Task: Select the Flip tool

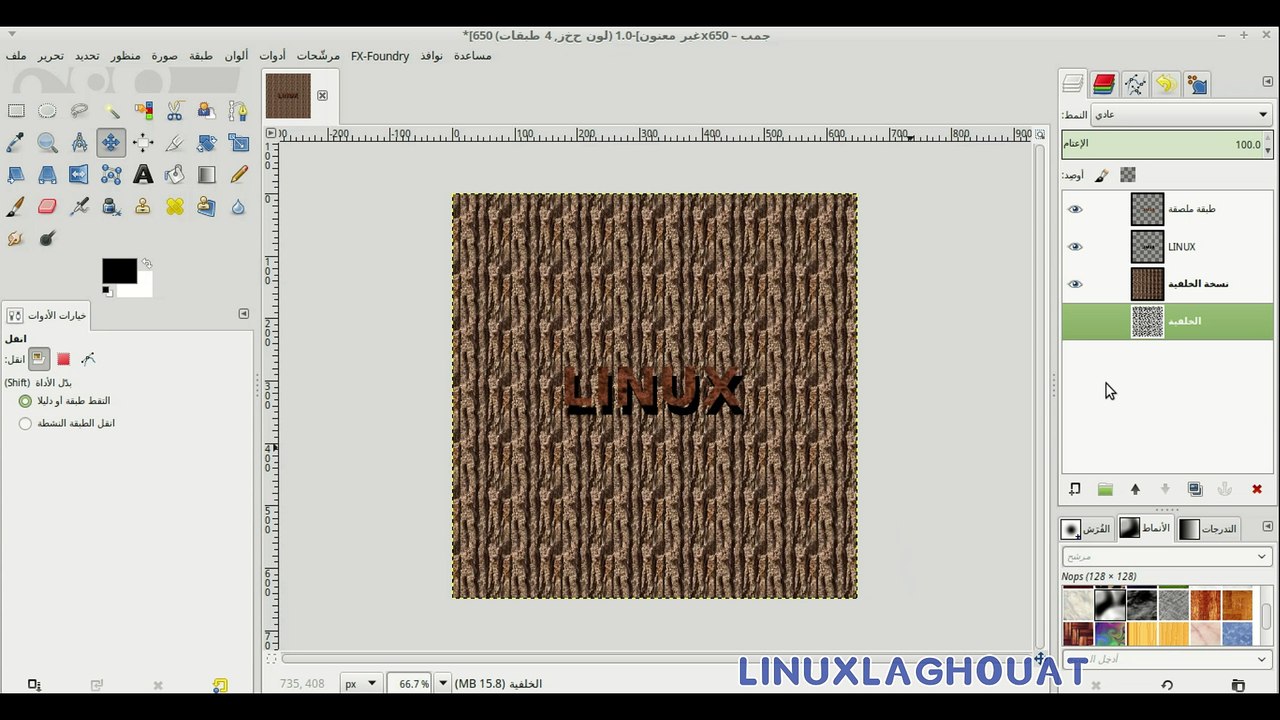Action: (79, 175)
